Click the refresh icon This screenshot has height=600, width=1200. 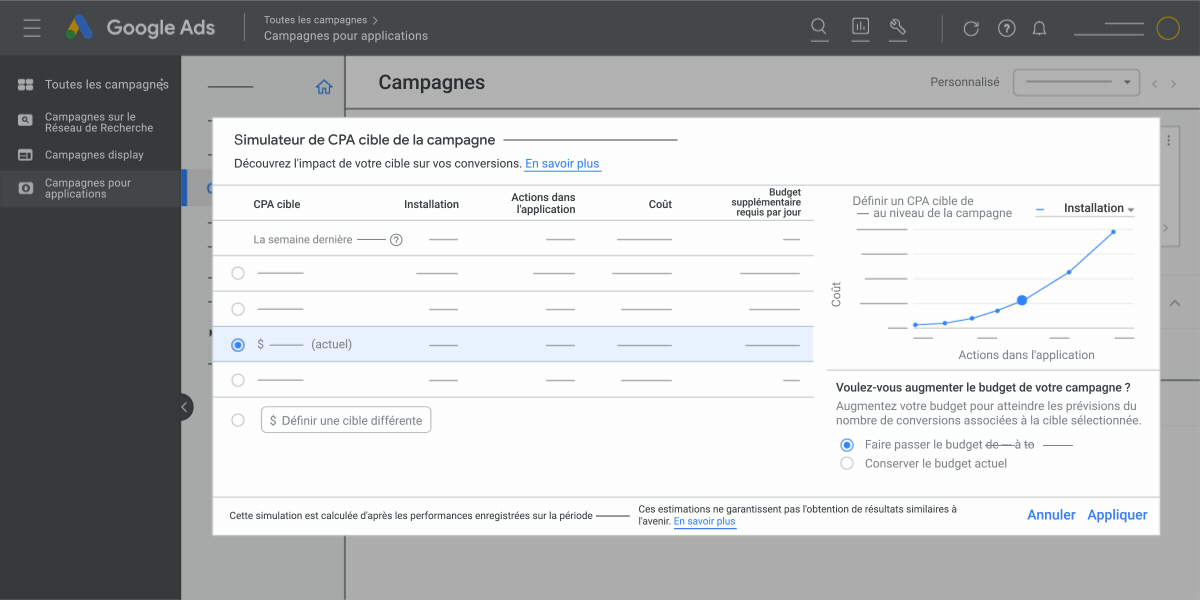[971, 28]
